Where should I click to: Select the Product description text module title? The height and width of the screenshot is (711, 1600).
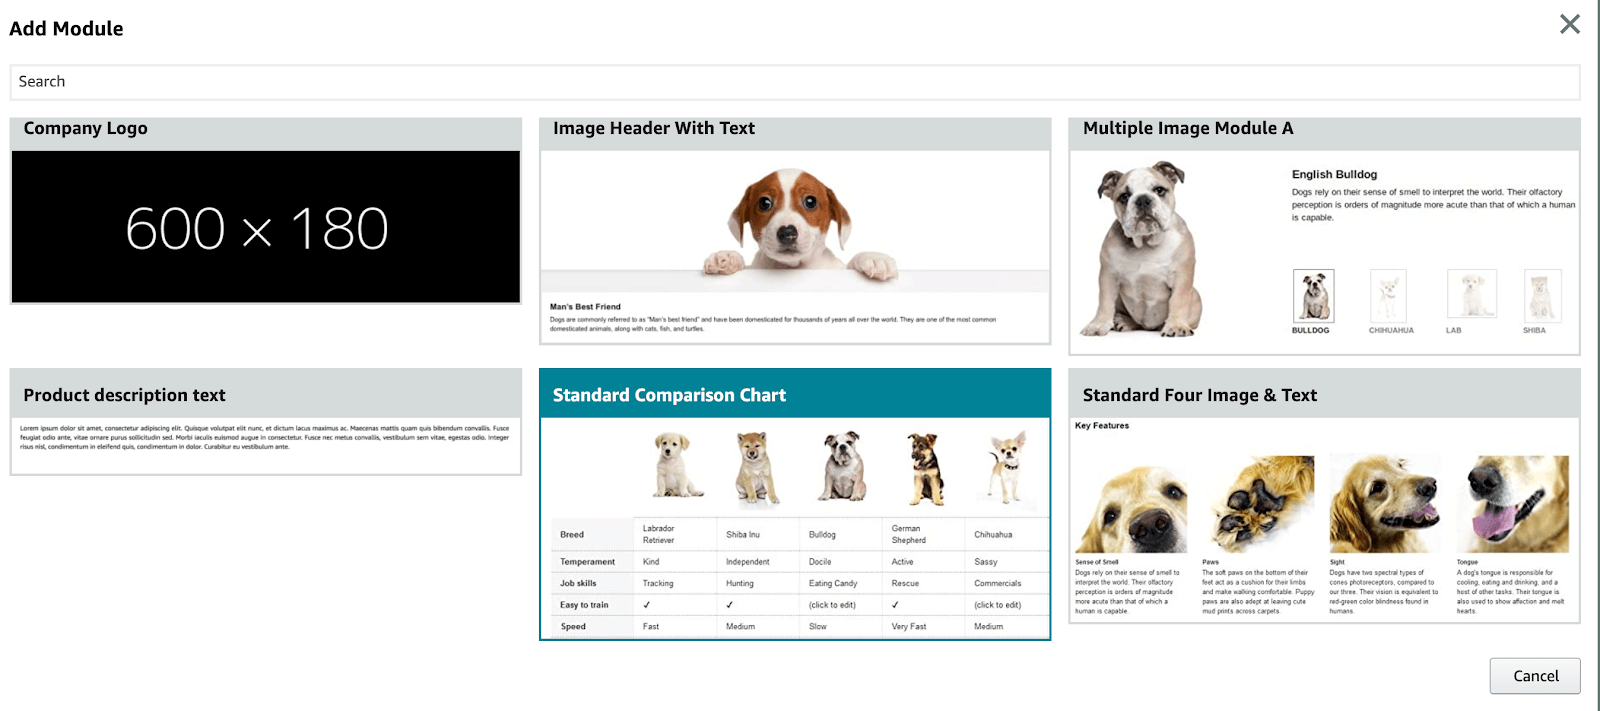pyautogui.click(x=125, y=395)
